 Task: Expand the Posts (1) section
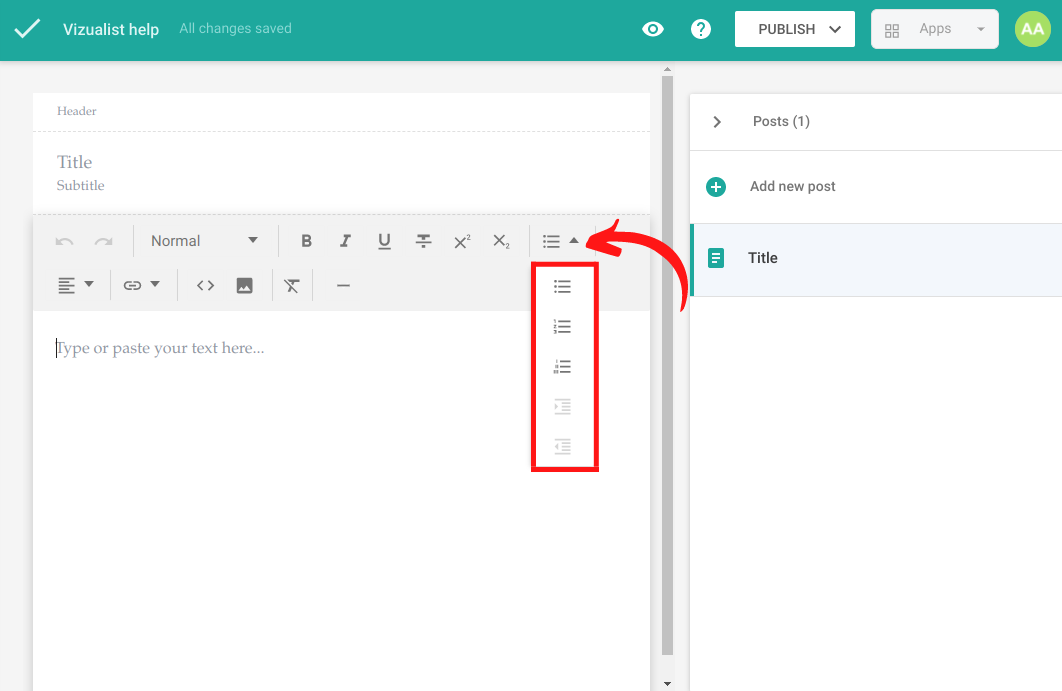[717, 122]
